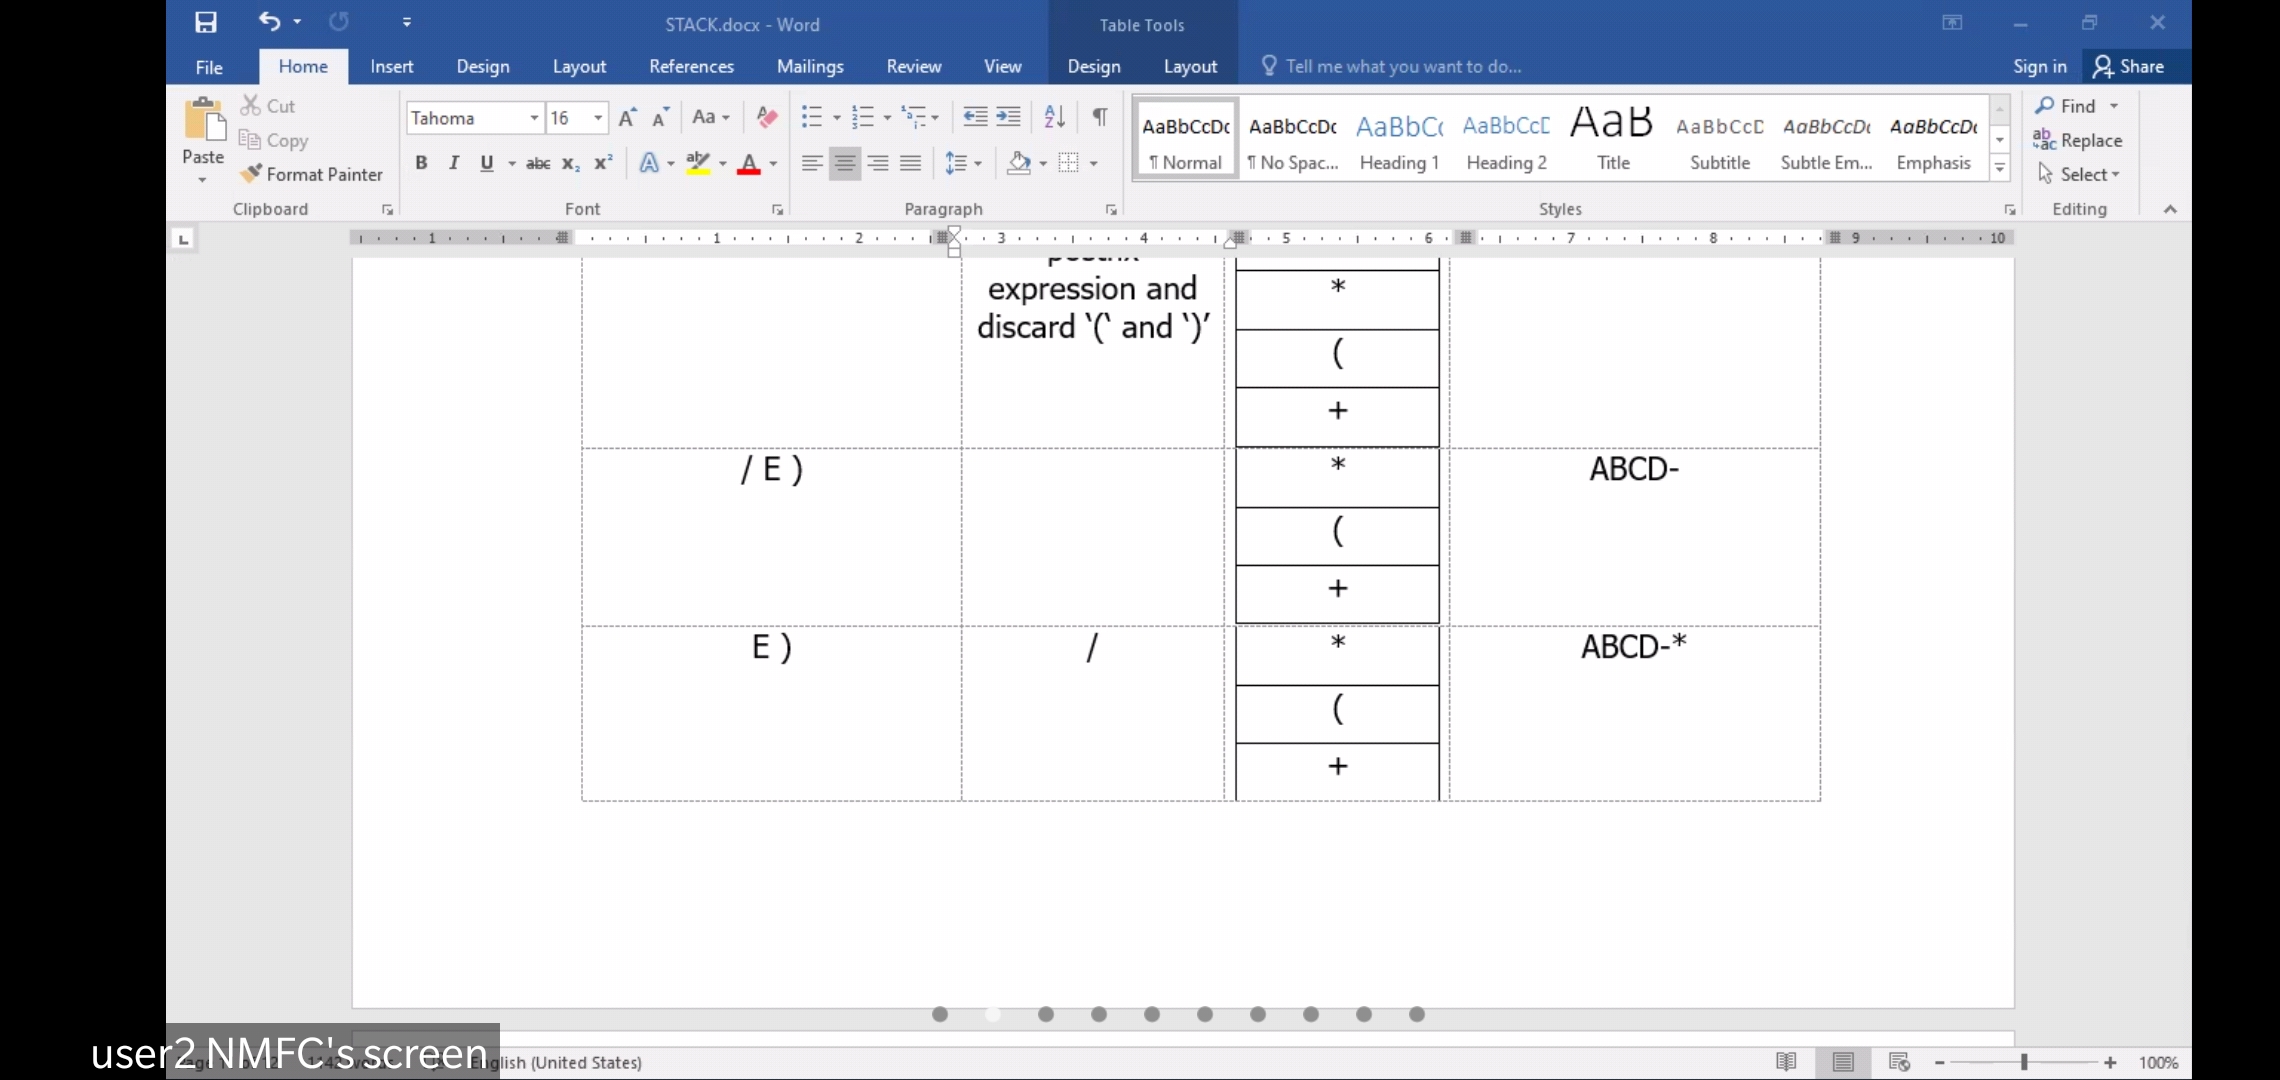Toggle Bold formatting

(x=421, y=163)
